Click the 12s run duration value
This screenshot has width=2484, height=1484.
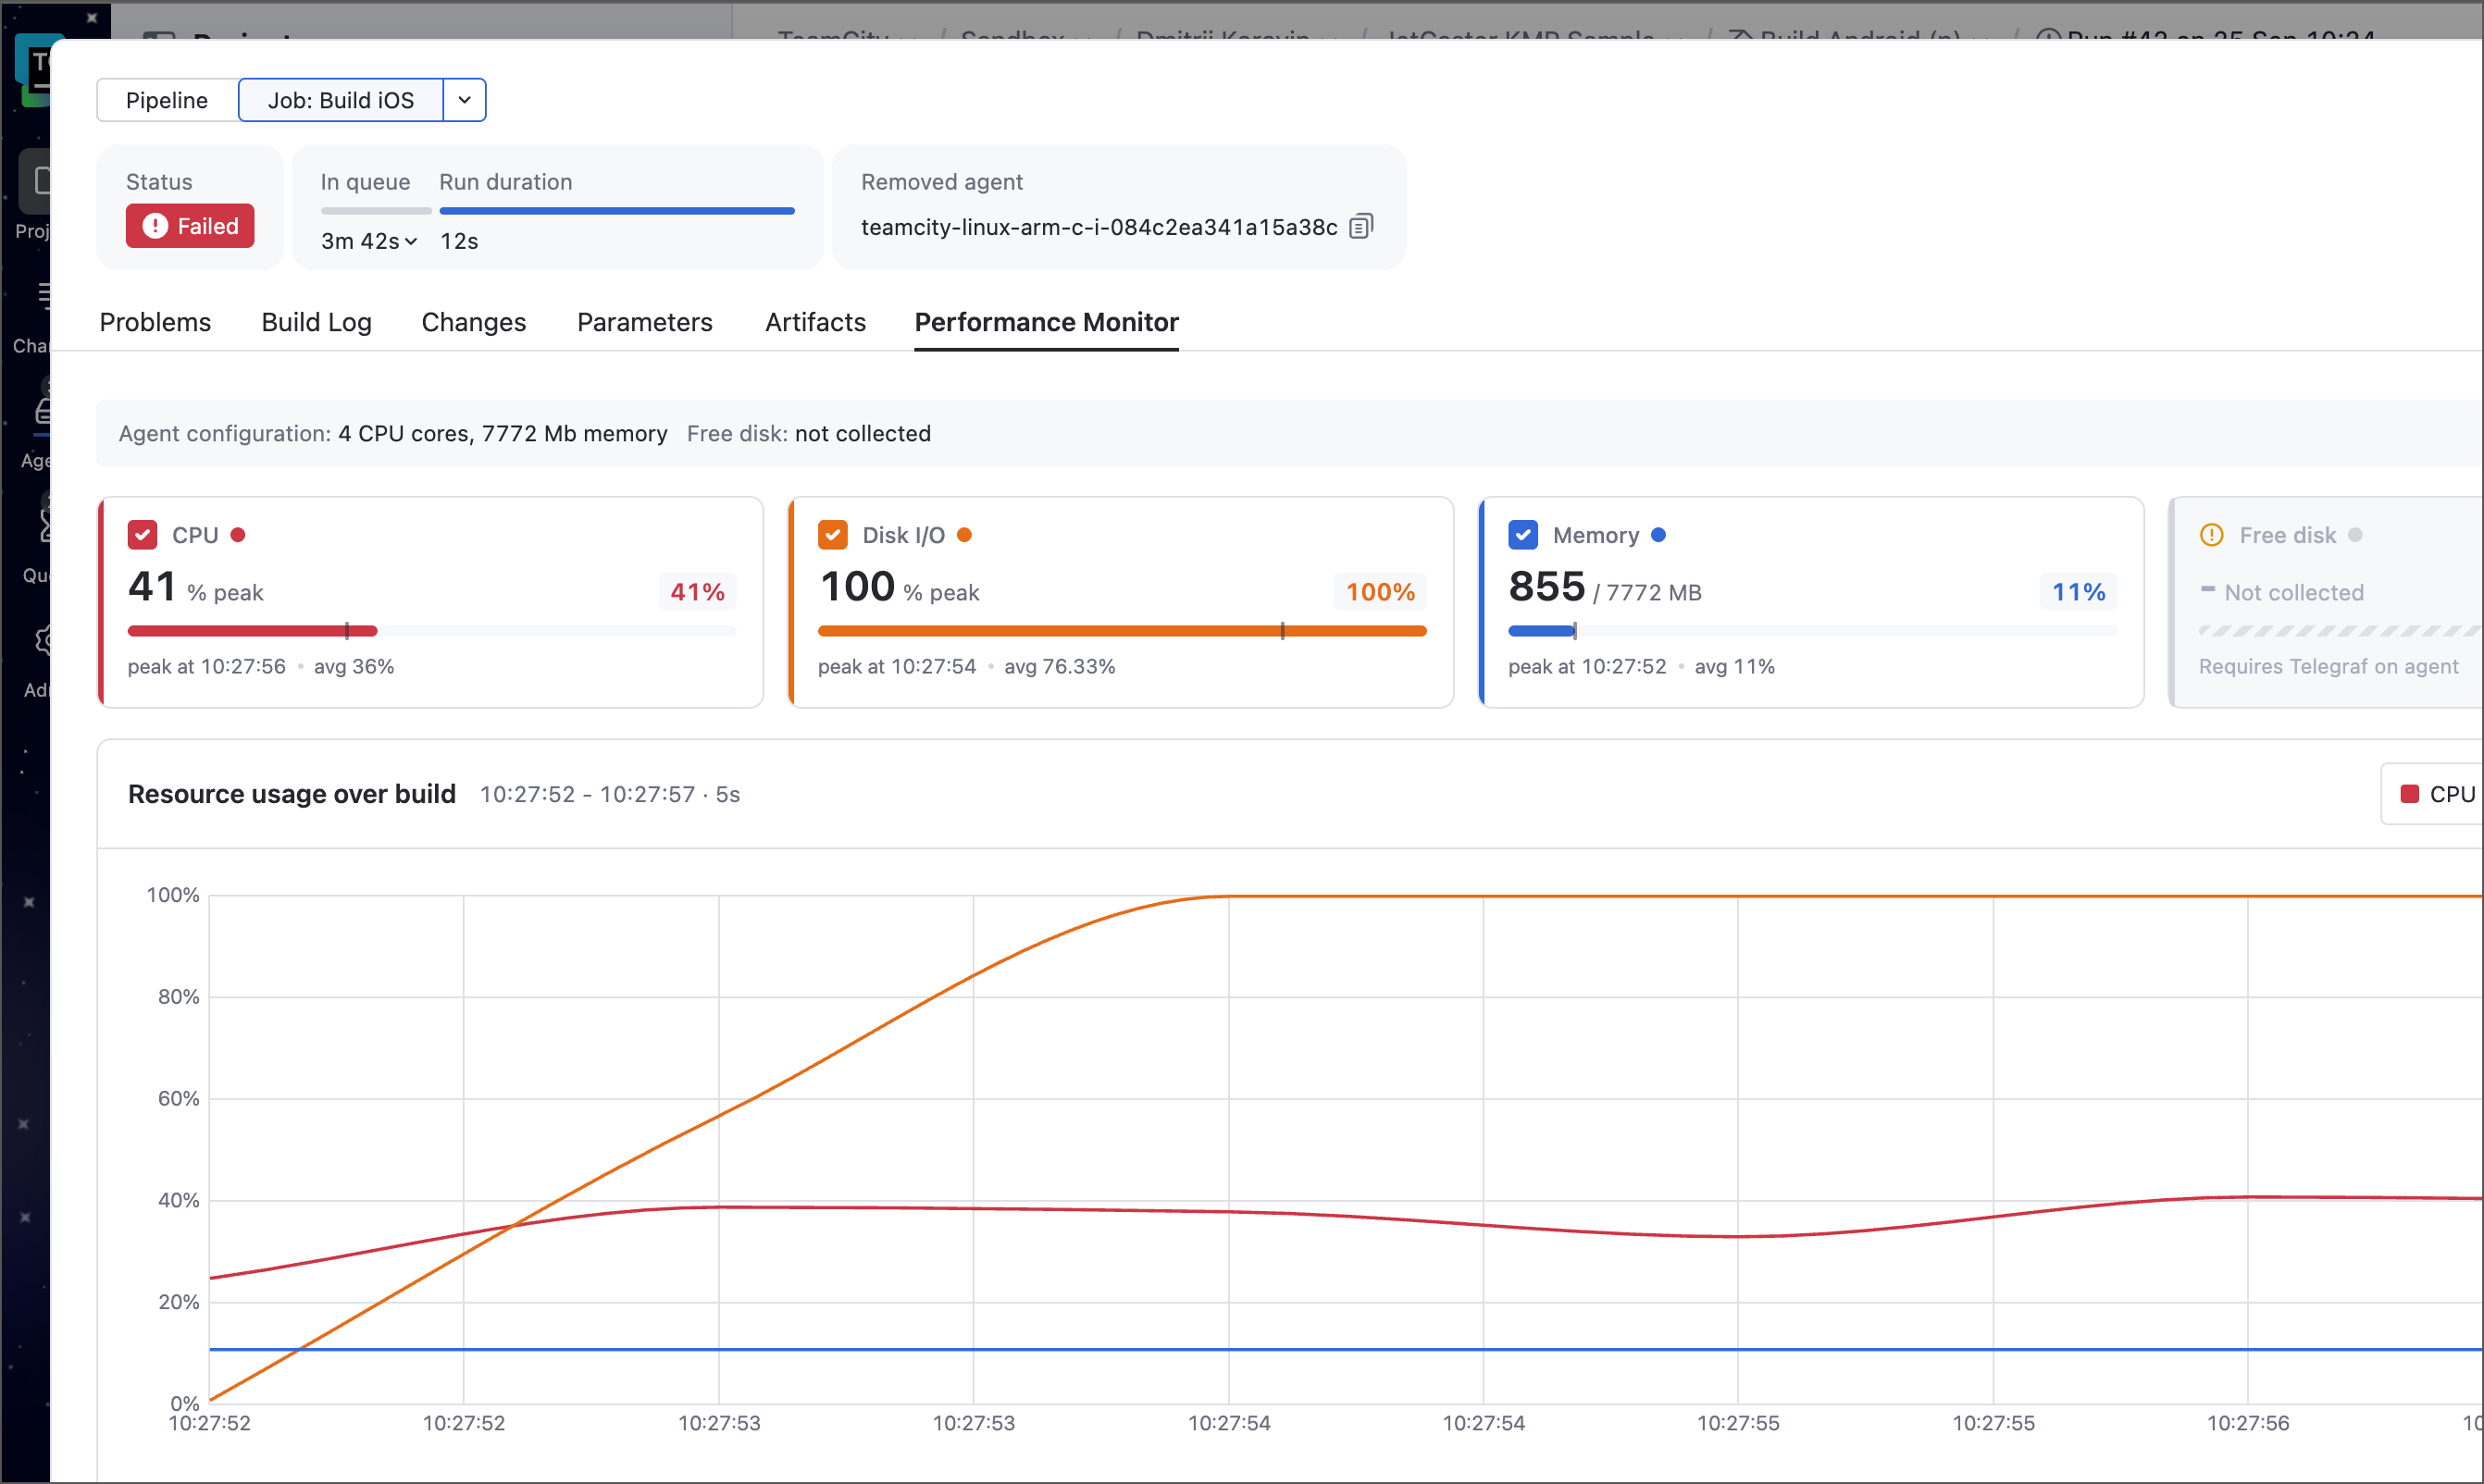459,241
